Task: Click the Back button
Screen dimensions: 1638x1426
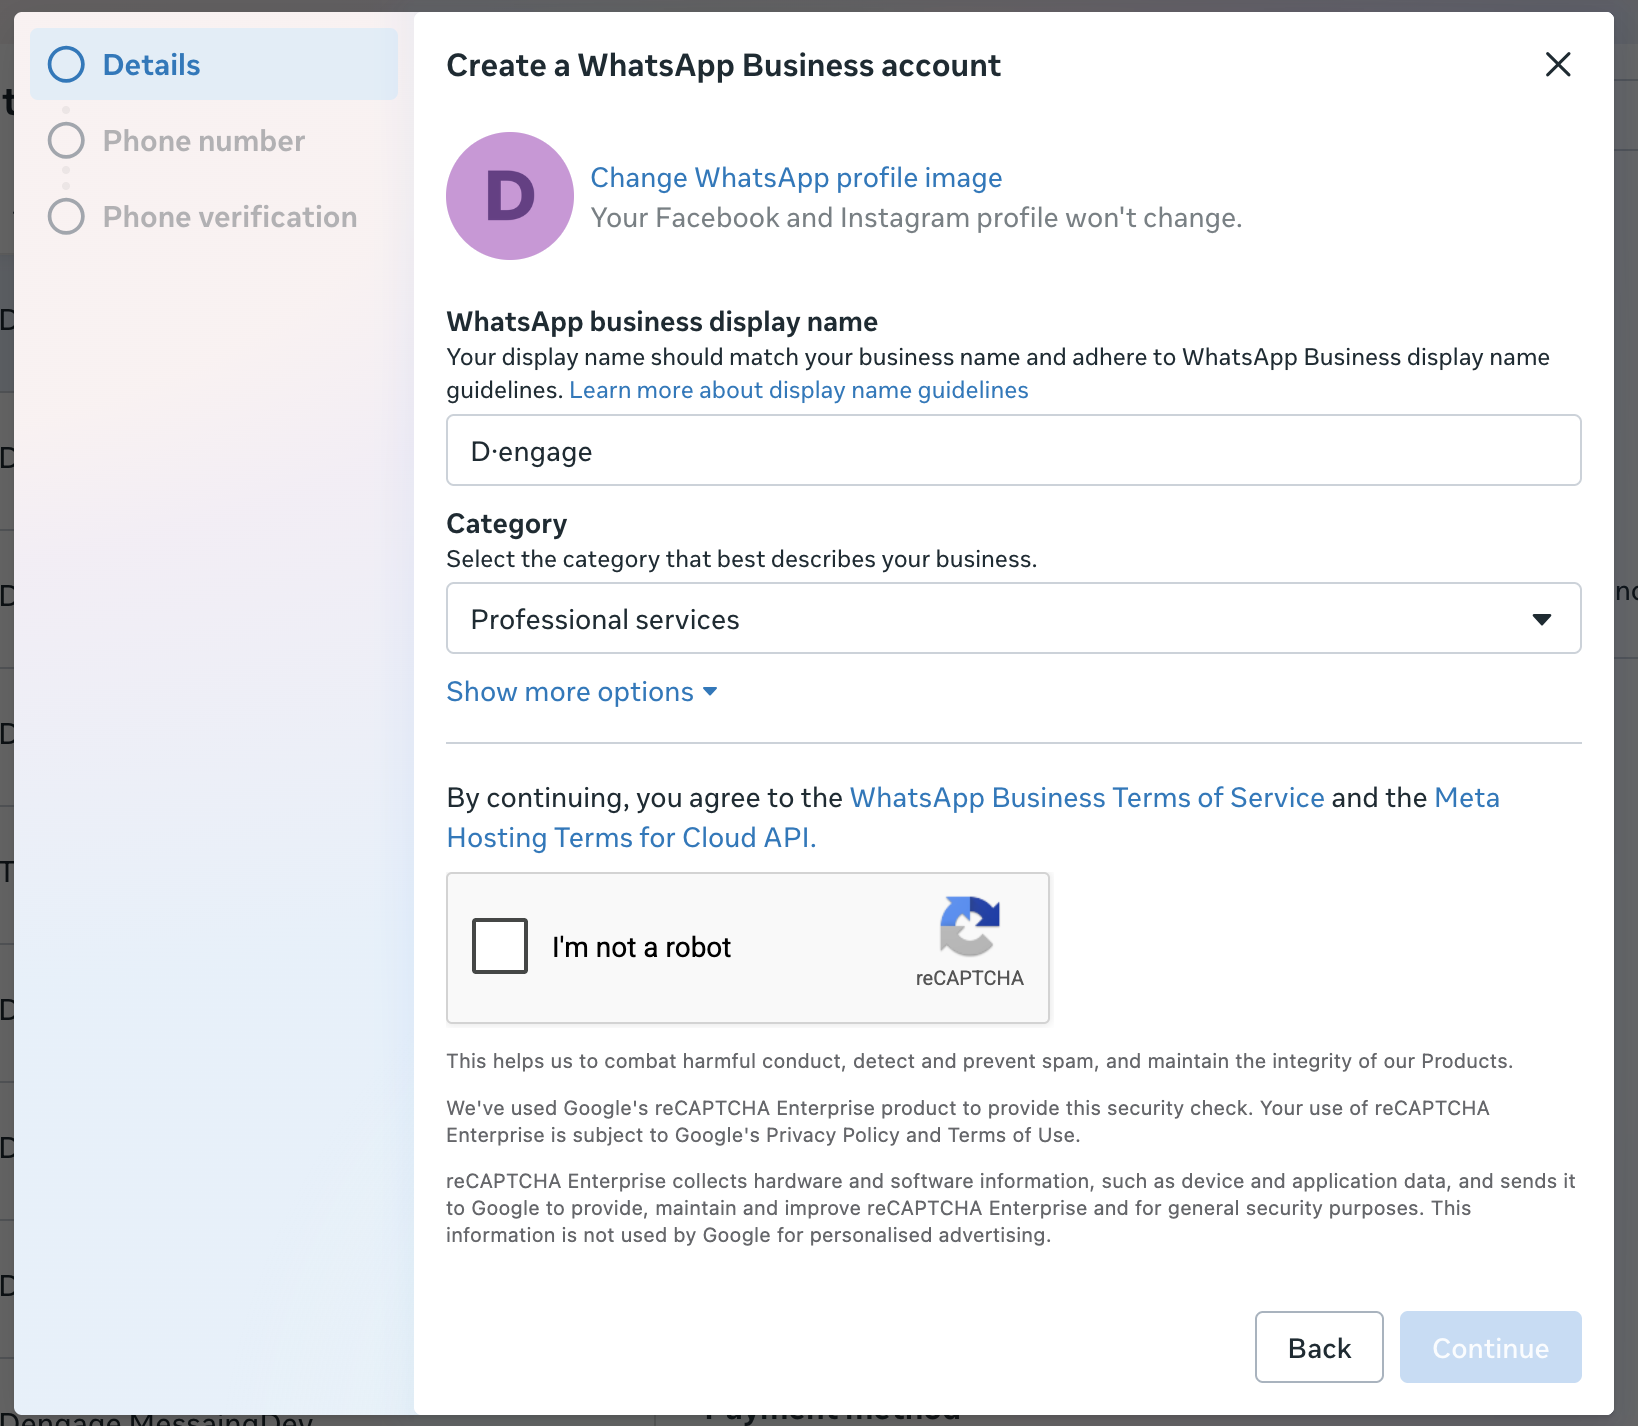Action: coord(1319,1348)
